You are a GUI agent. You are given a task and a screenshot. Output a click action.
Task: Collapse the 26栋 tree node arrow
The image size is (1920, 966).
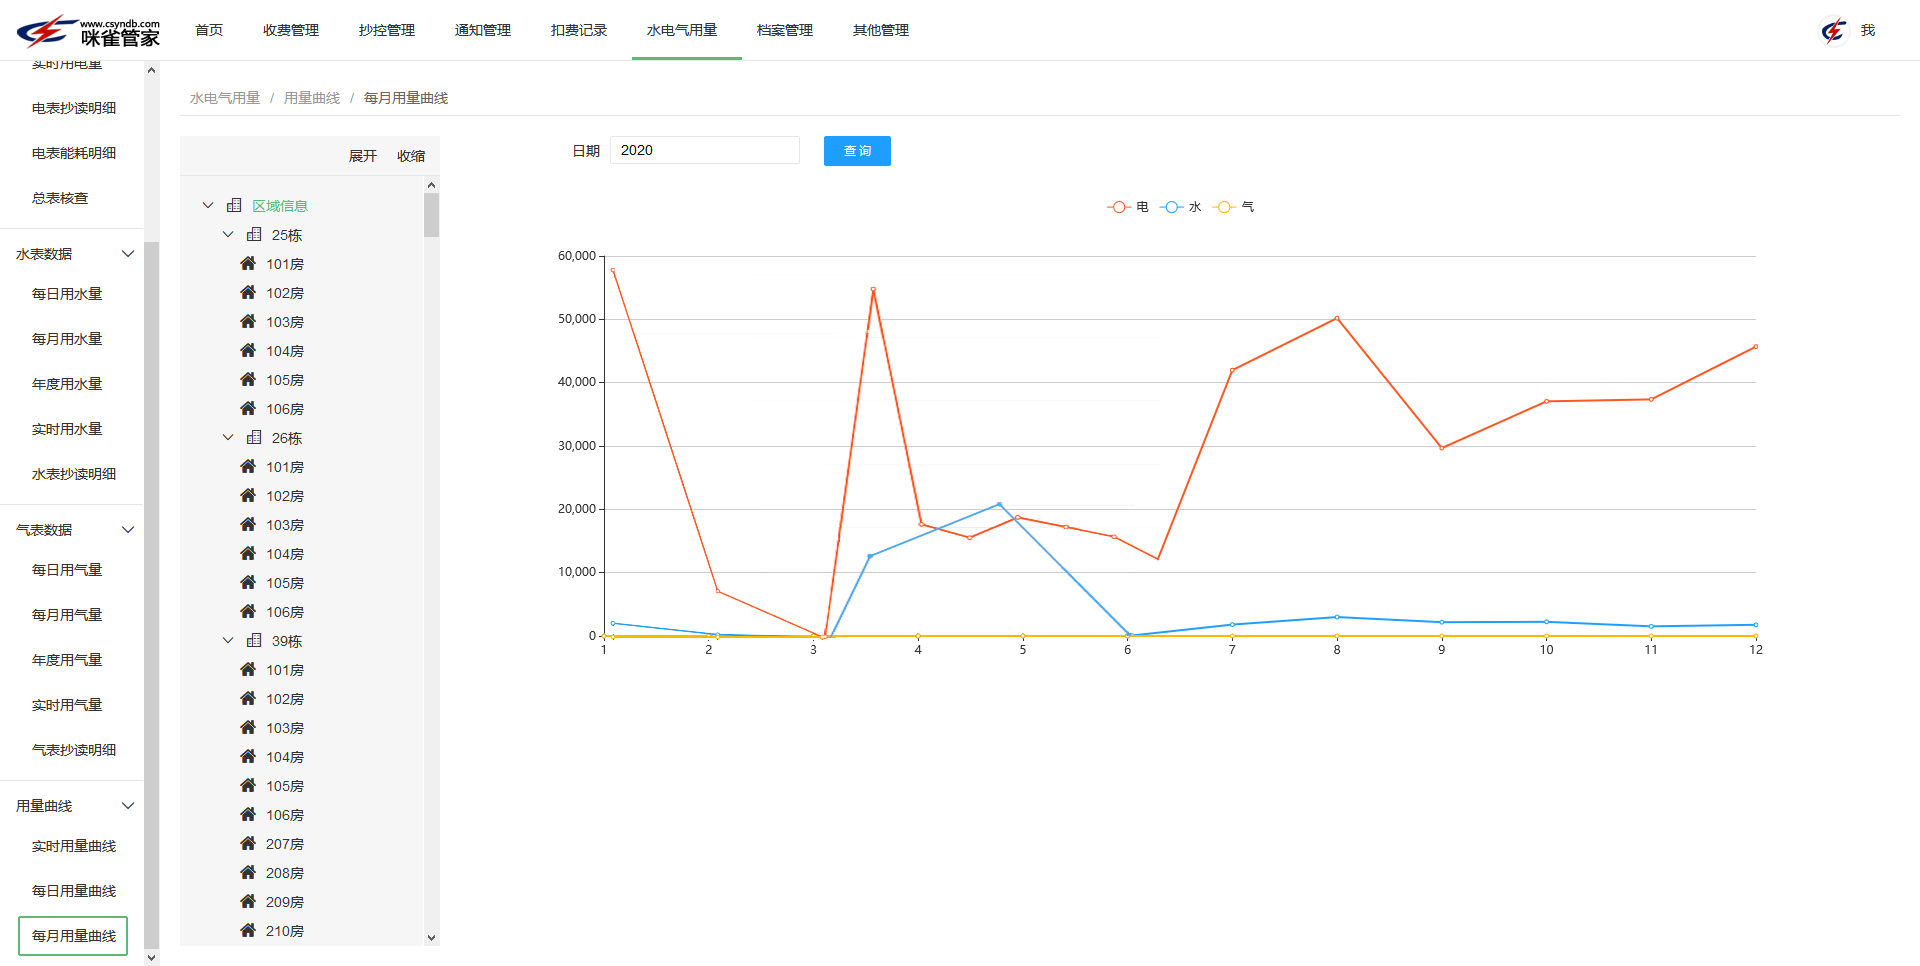[228, 437]
